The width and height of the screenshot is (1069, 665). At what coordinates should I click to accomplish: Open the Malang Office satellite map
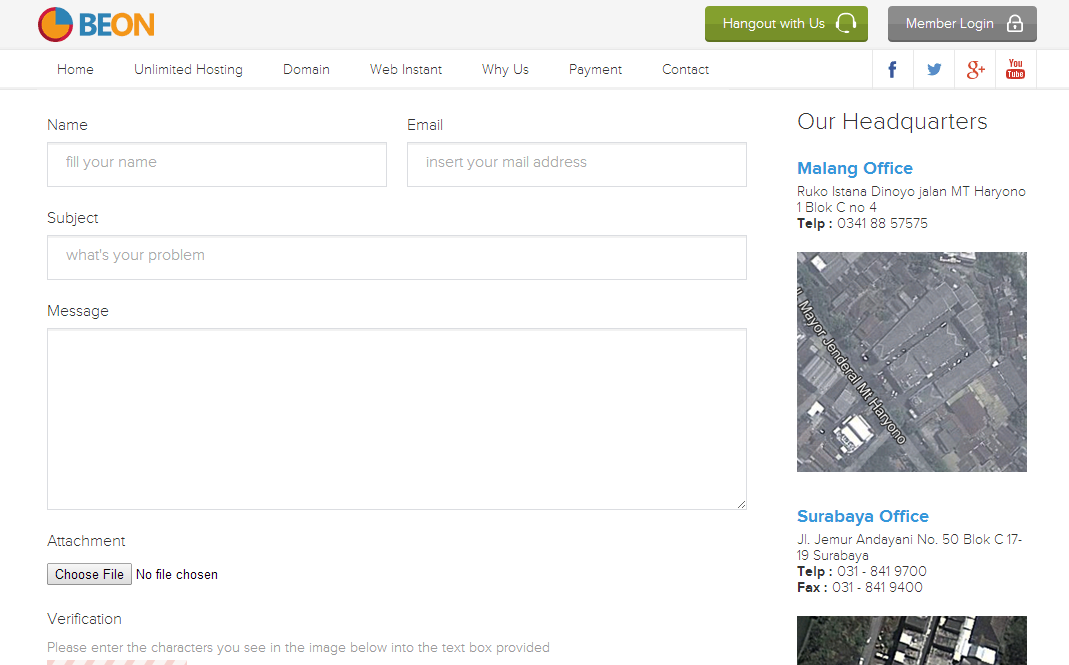(x=912, y=361)
